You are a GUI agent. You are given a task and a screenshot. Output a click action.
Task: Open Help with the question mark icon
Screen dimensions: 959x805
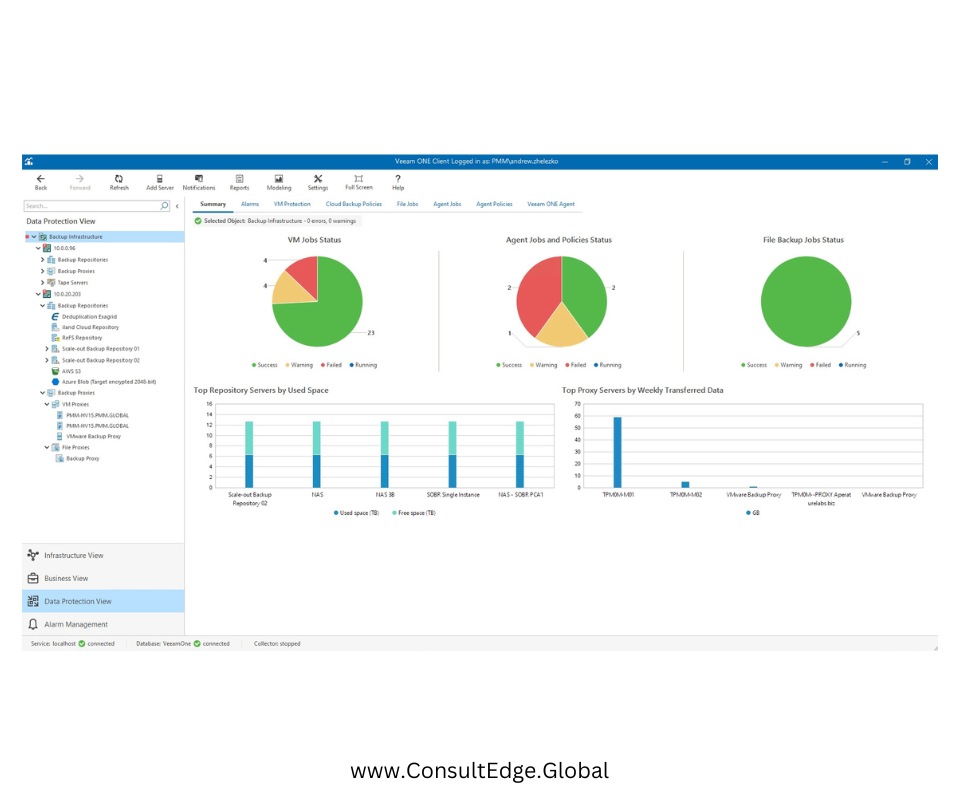click(x=398, y=179)
